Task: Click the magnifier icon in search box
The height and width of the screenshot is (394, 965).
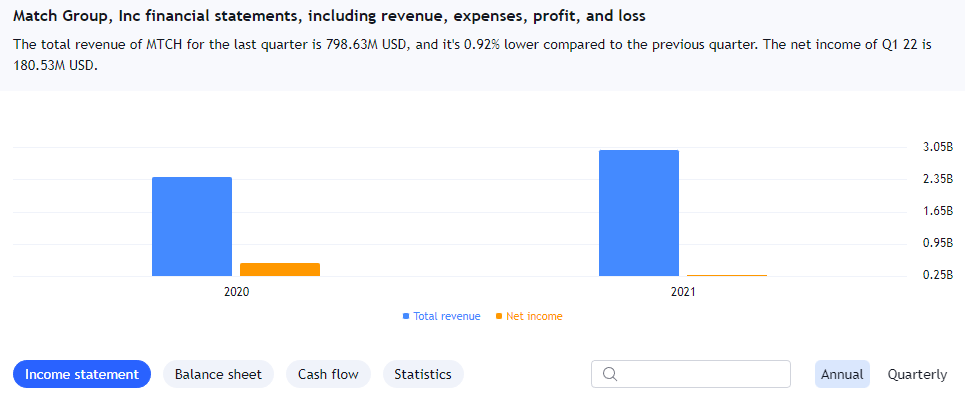Action: pyautogui.click(x=610, y=374)
